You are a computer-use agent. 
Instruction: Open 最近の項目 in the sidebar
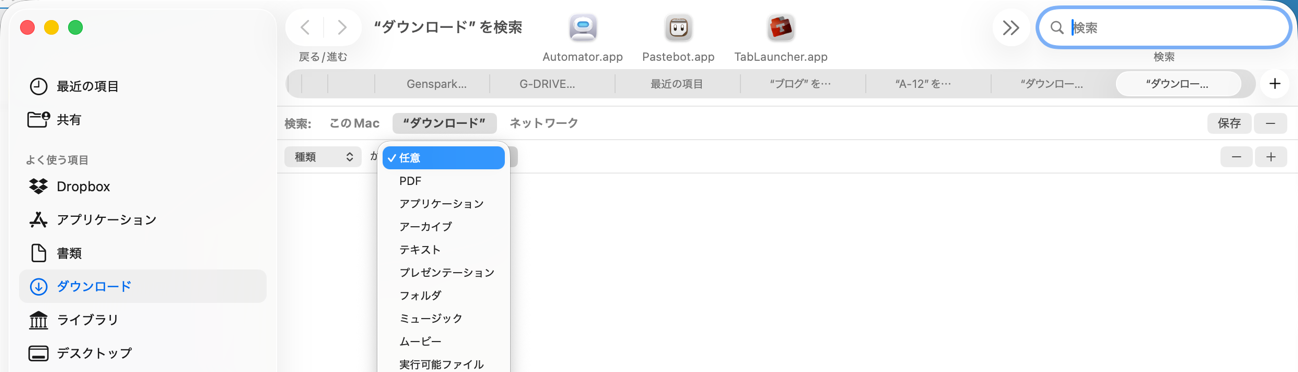[x=143, y=86]
